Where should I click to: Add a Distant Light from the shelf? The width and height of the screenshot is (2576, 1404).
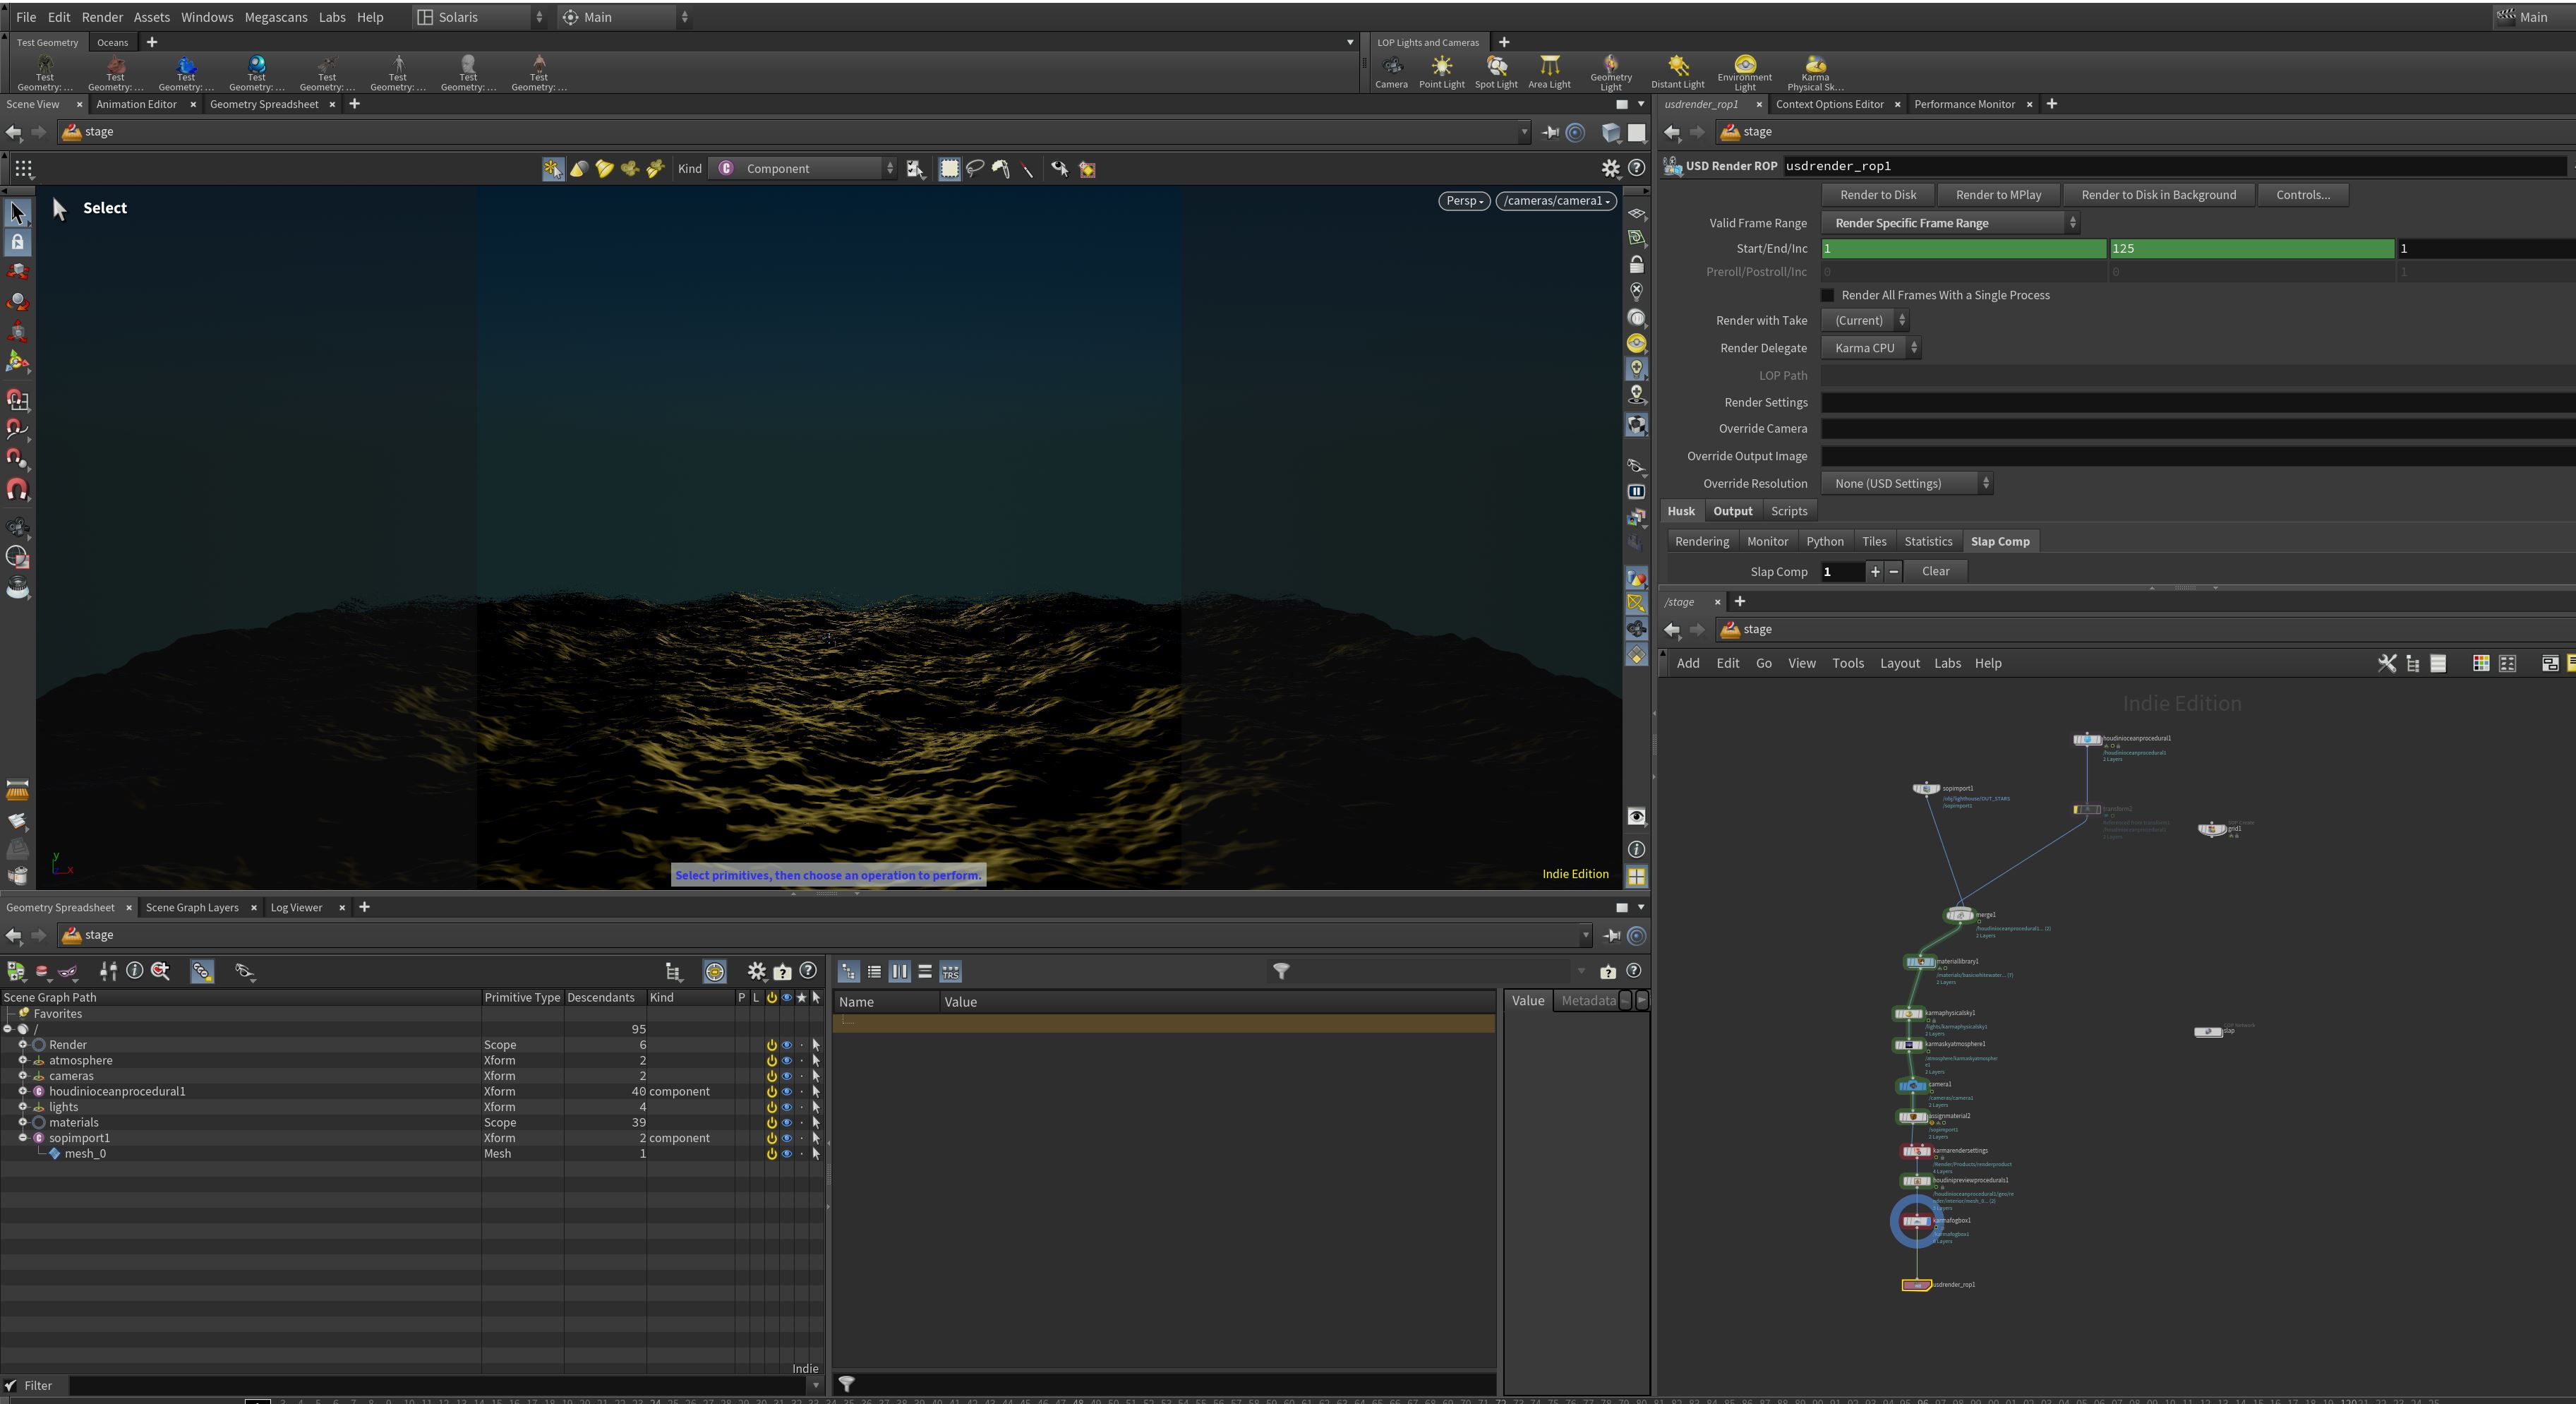pyautogui.click(x=1677, y=72)
